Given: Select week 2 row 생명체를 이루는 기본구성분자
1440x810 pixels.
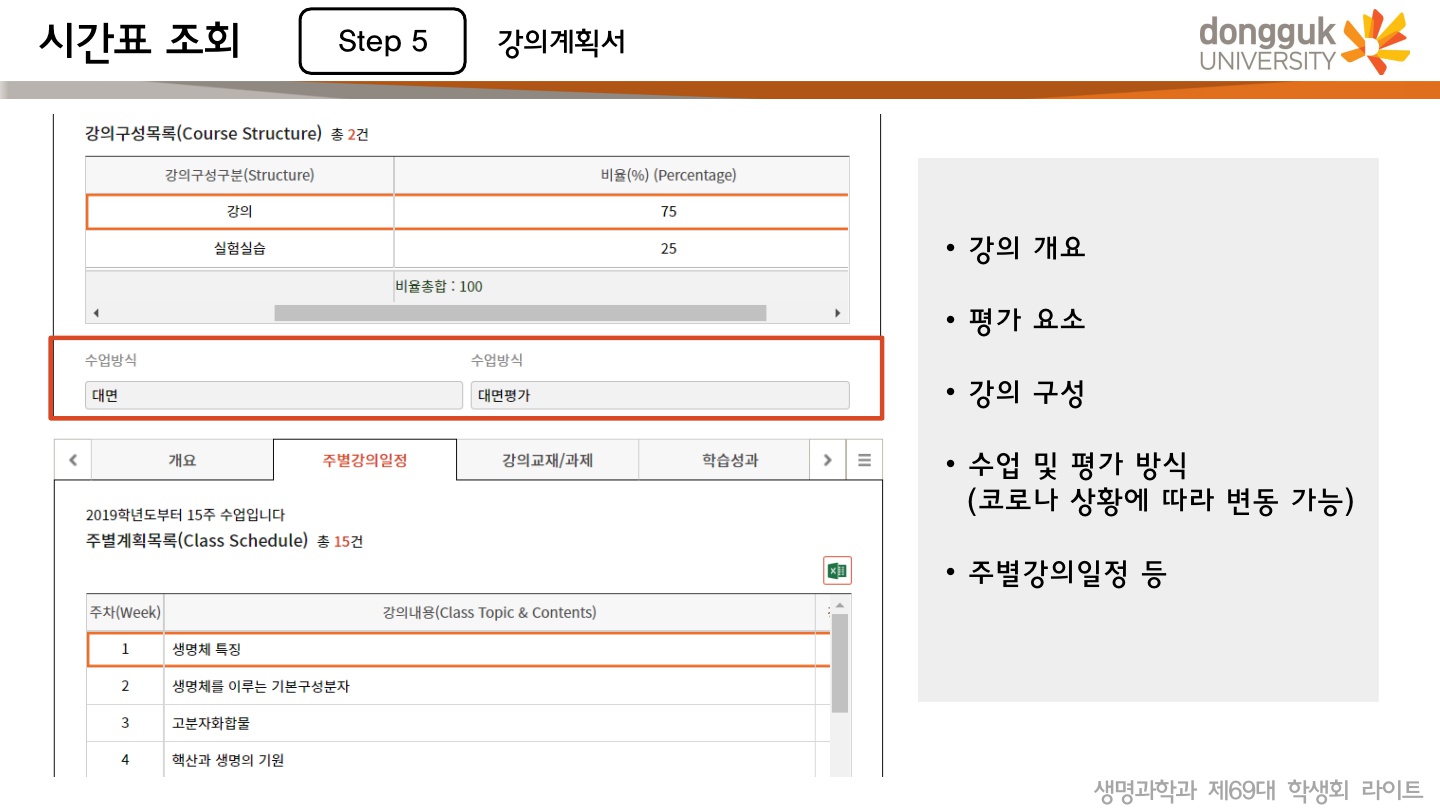Looking at the screenshot, I should point(459,686).
